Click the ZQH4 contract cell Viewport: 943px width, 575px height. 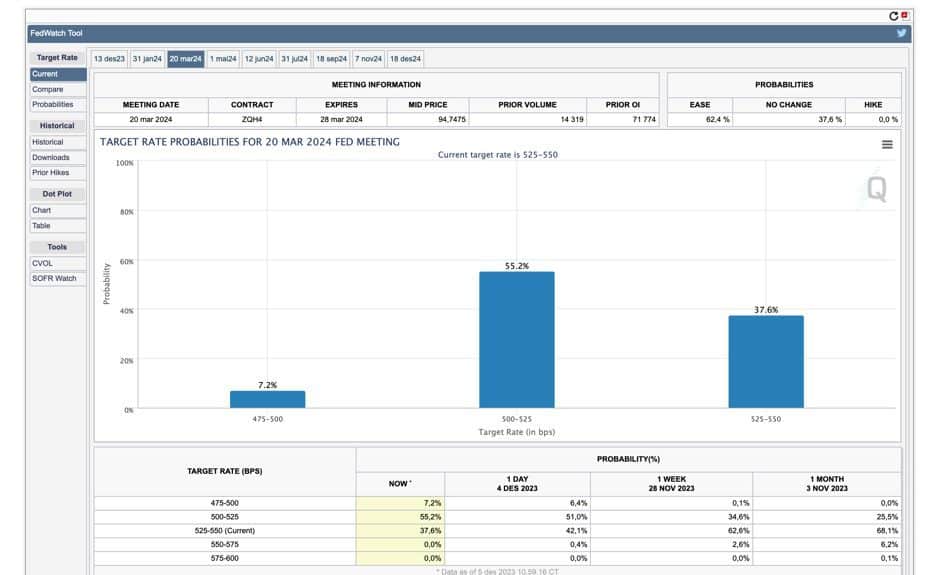pyautogui.click(x=252, y=120)
